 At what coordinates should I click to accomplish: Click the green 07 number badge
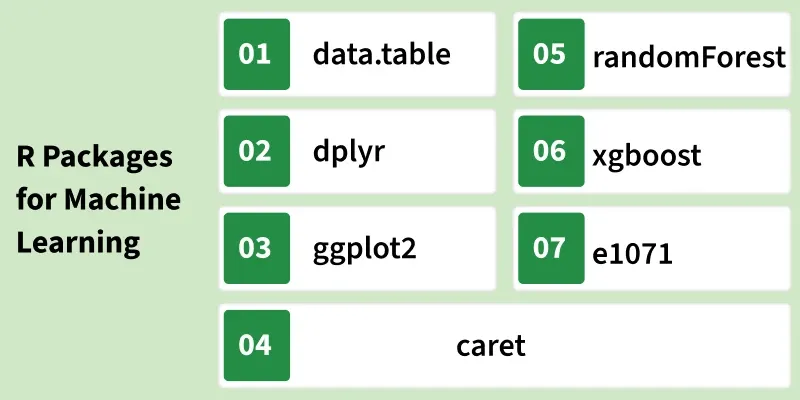pos(551,248)
